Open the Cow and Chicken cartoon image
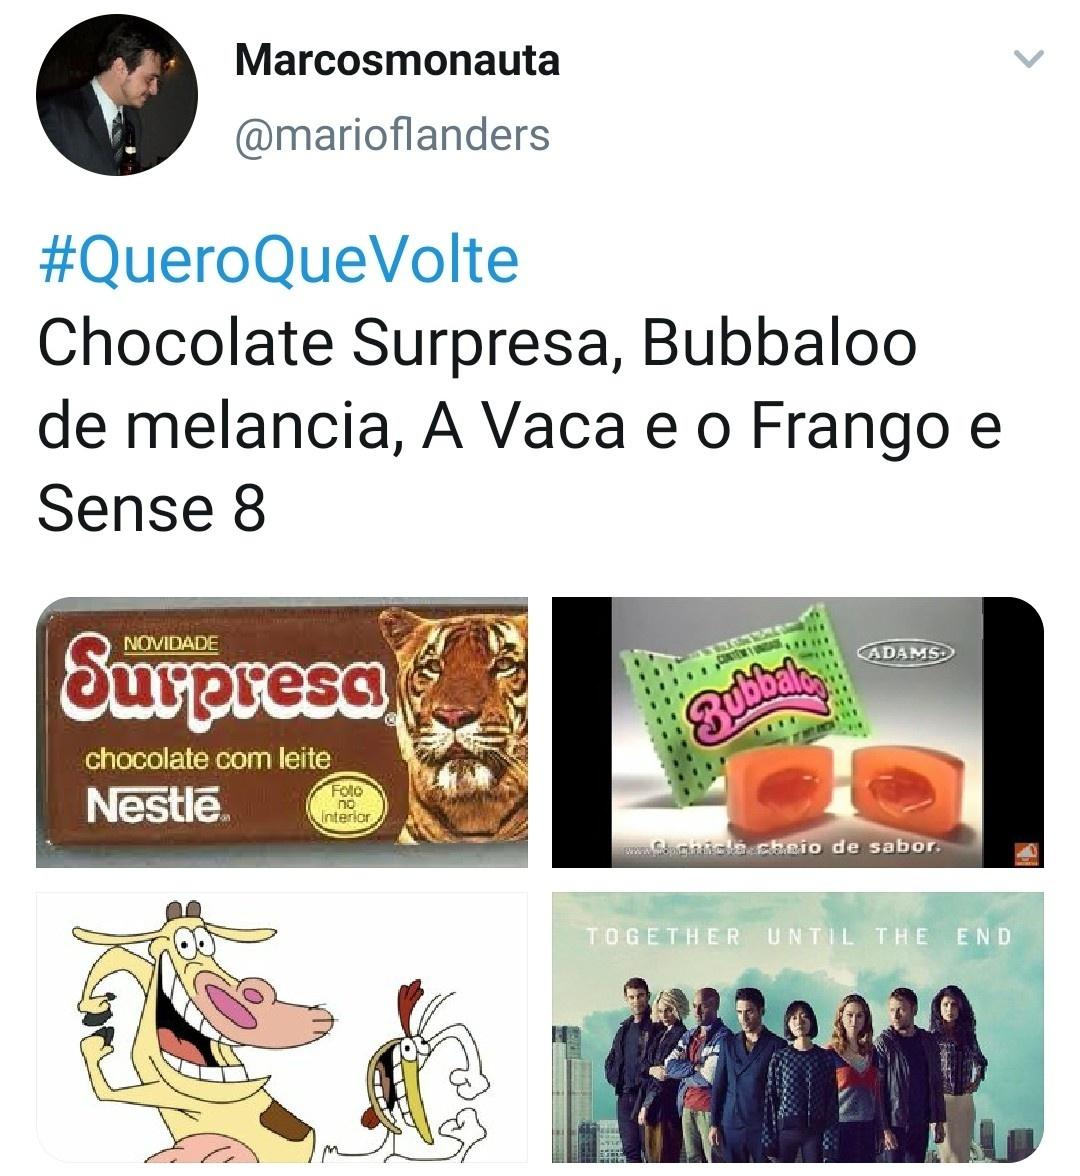This screenshot has width=1080, height=1176. tap(282, 1028)
